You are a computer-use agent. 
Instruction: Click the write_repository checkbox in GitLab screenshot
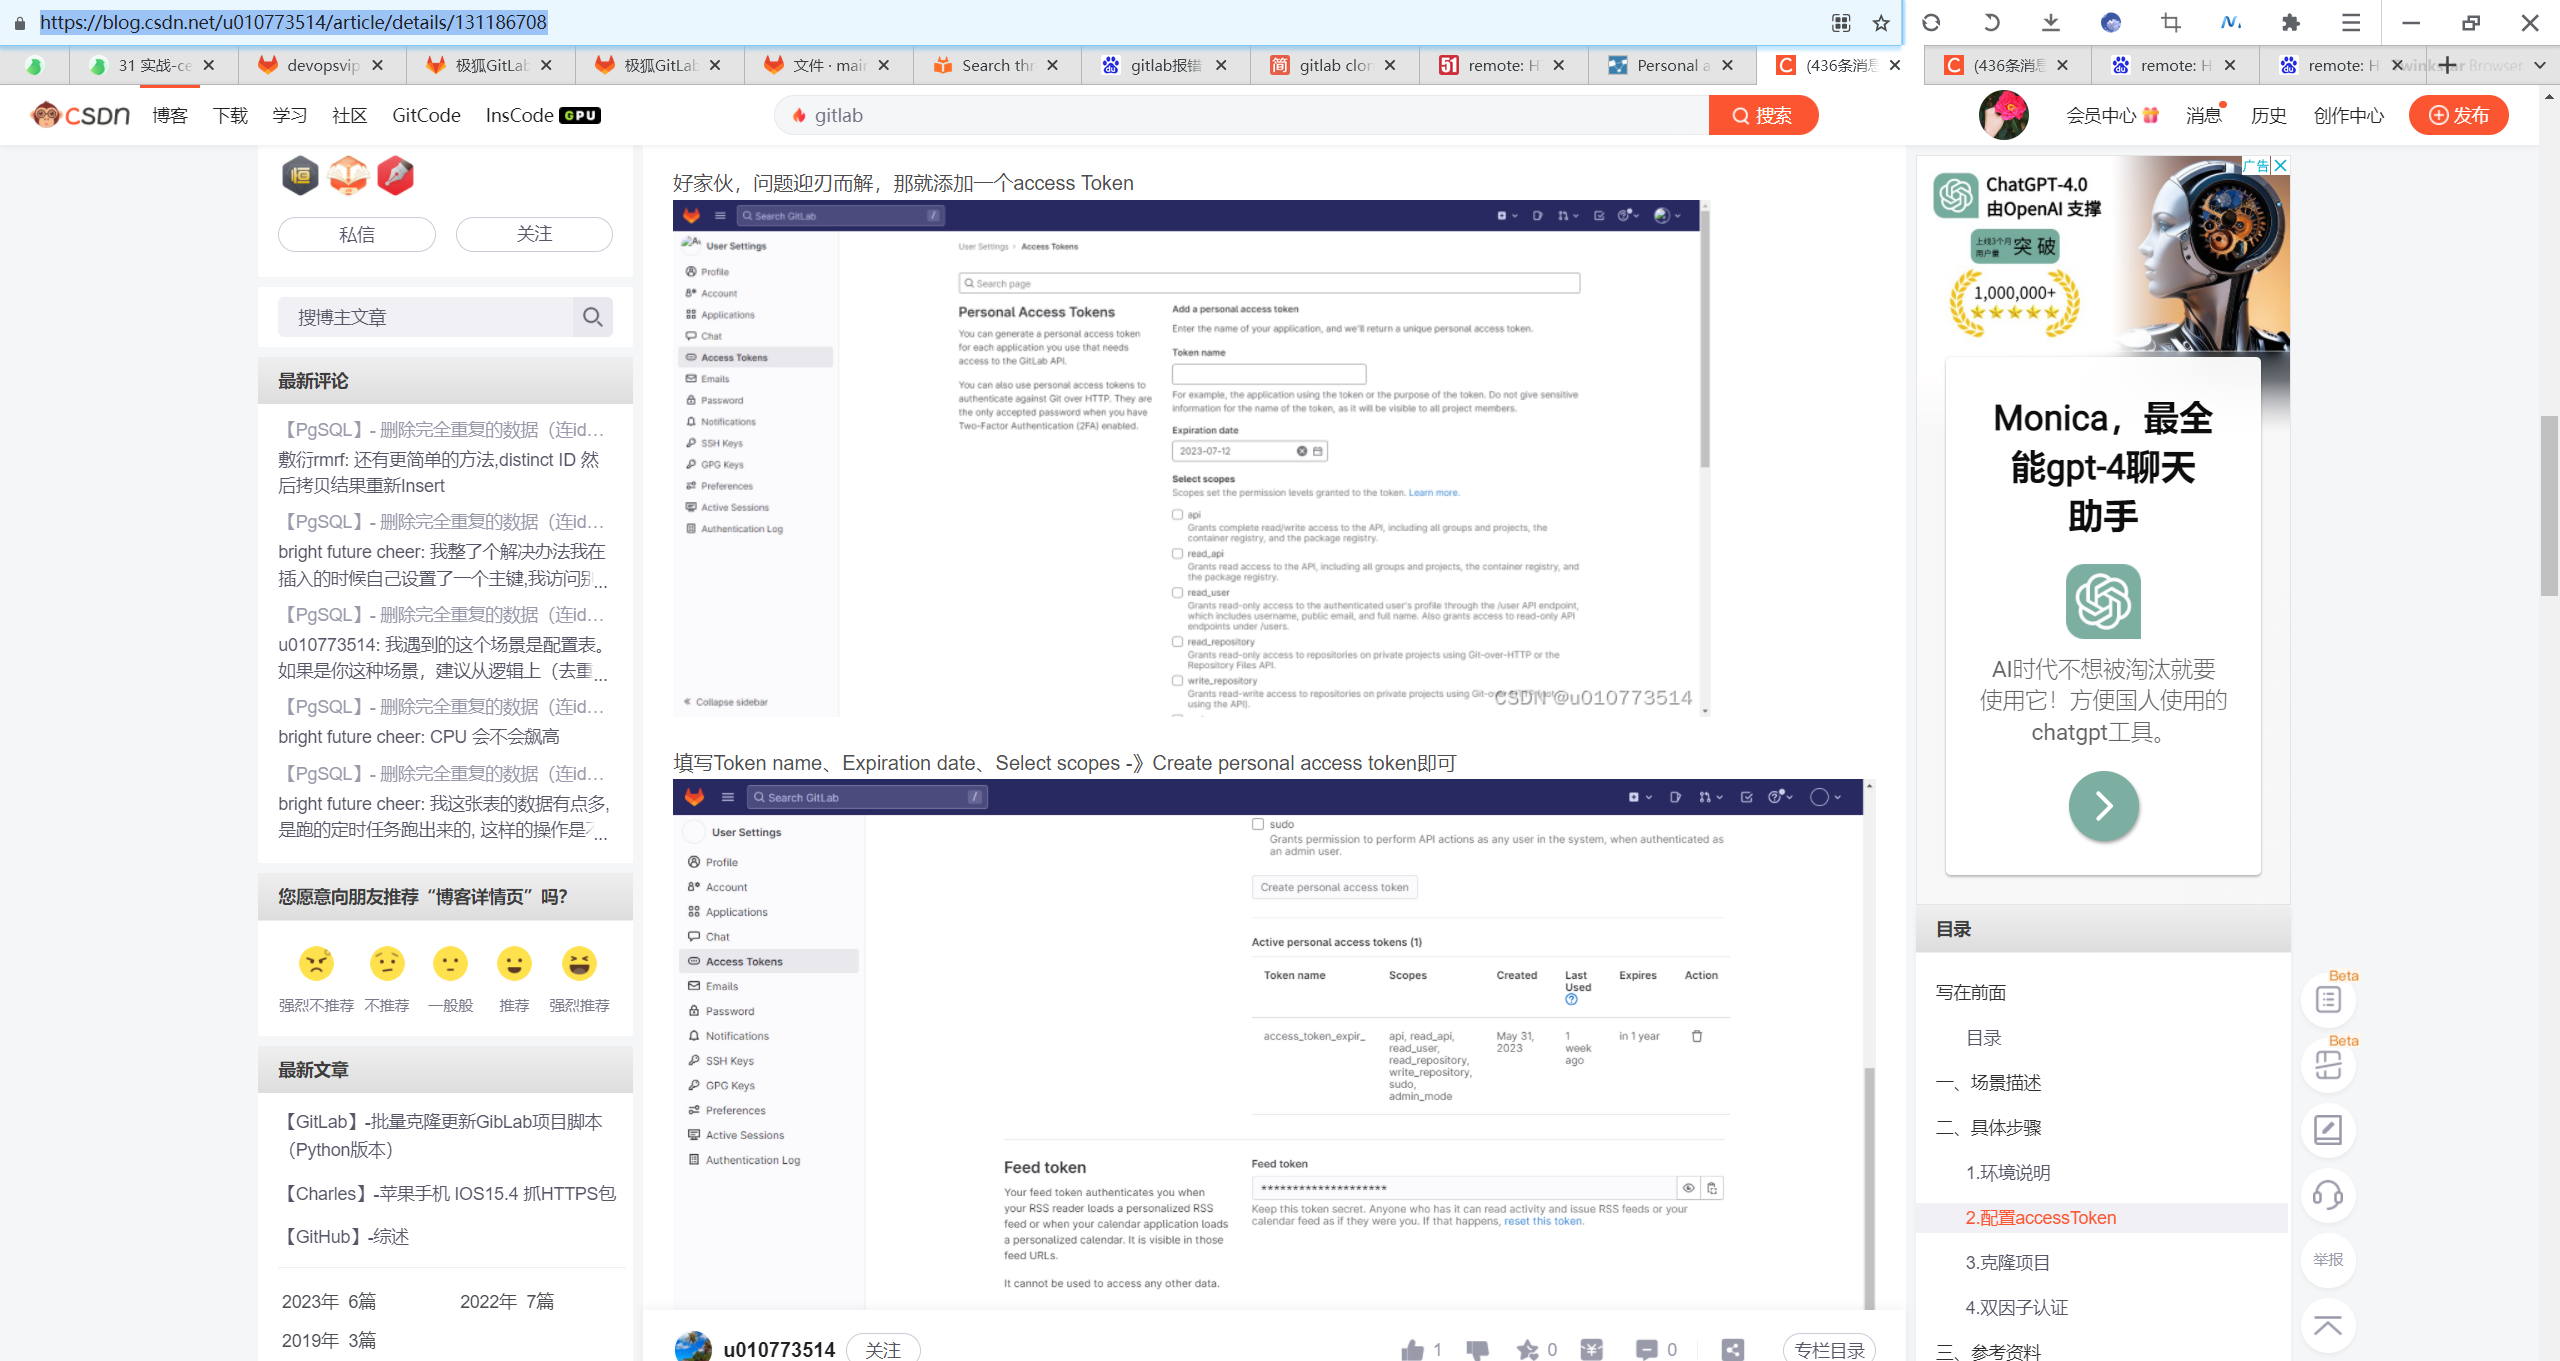1177,681
